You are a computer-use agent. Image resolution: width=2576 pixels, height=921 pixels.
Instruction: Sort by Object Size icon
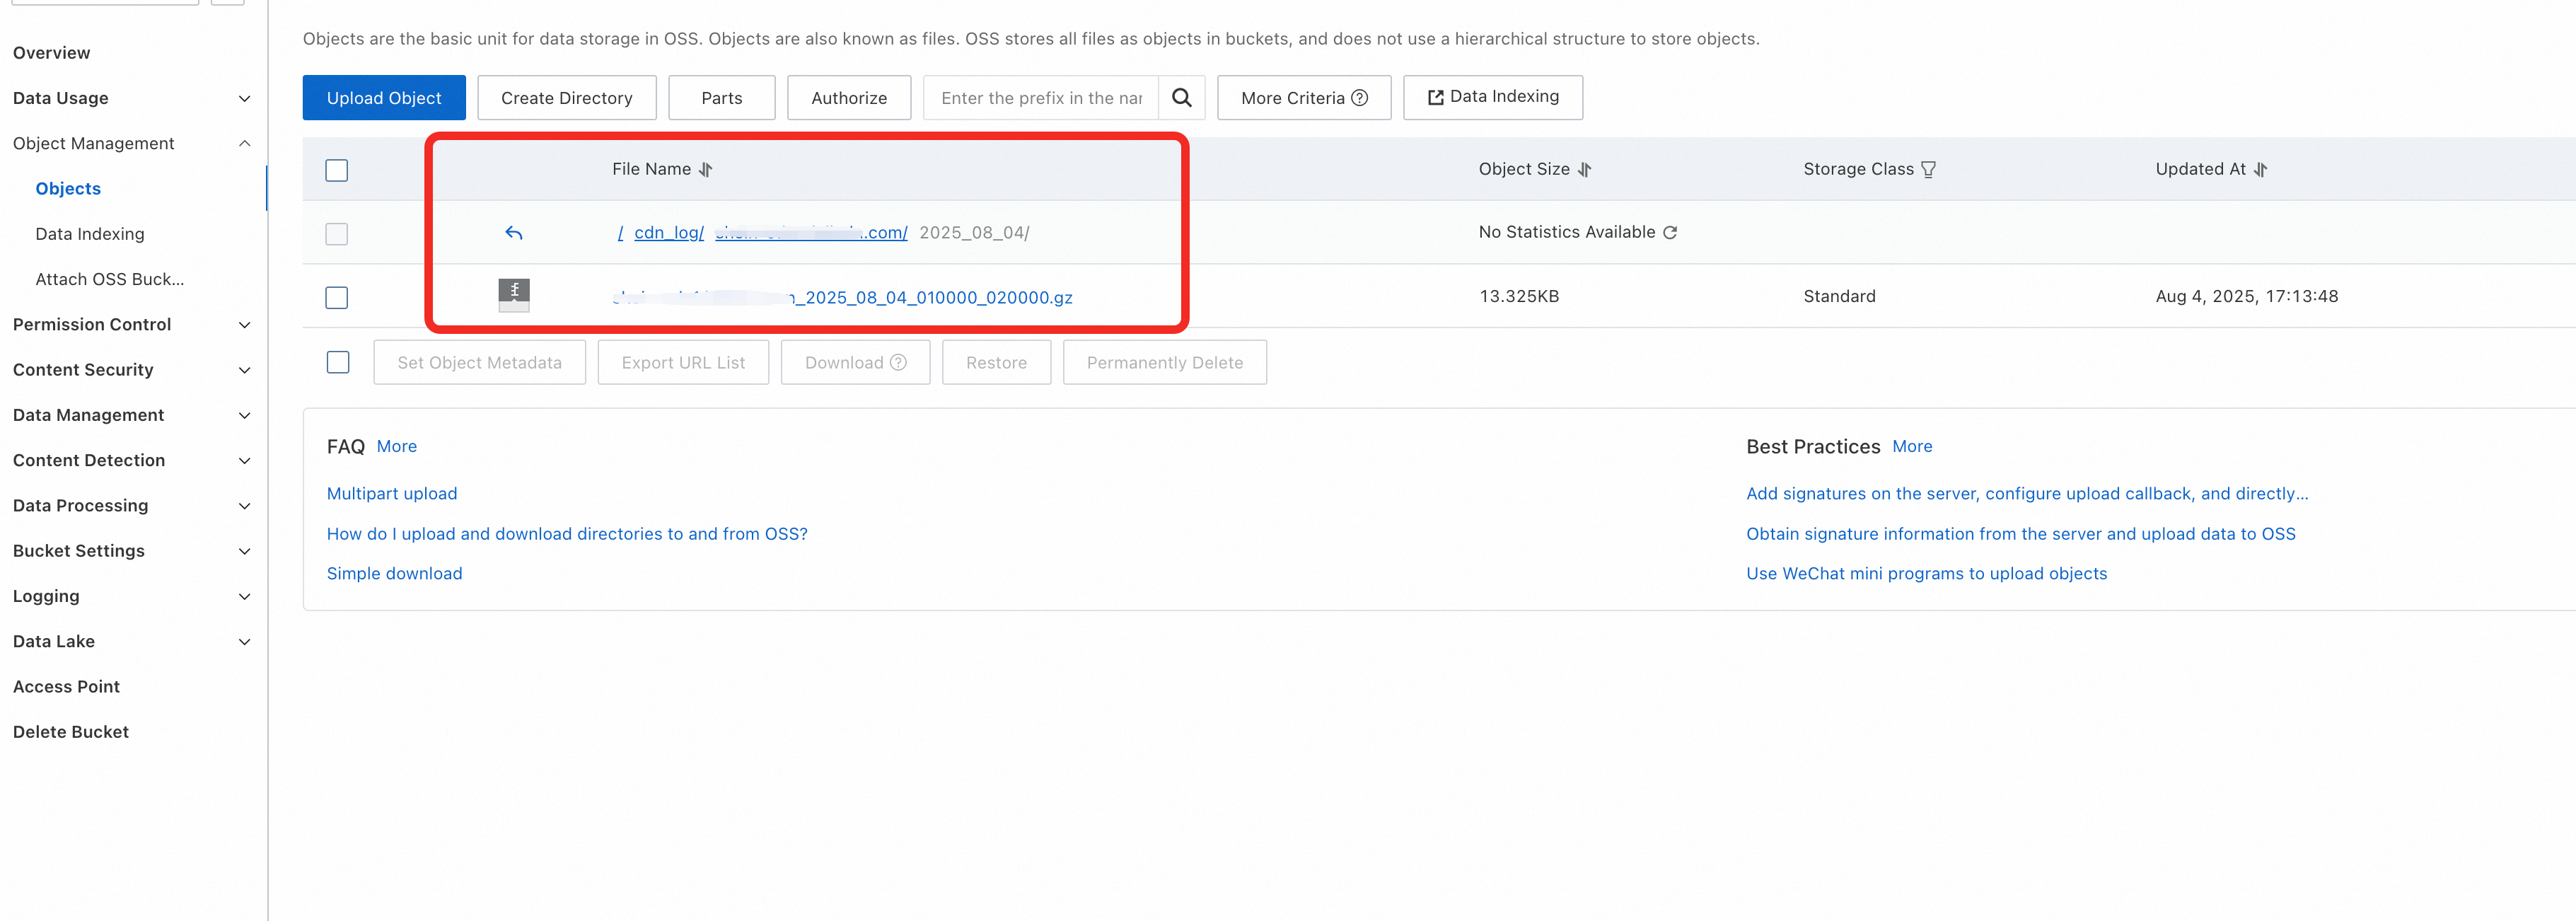(x=1585, y=170)
